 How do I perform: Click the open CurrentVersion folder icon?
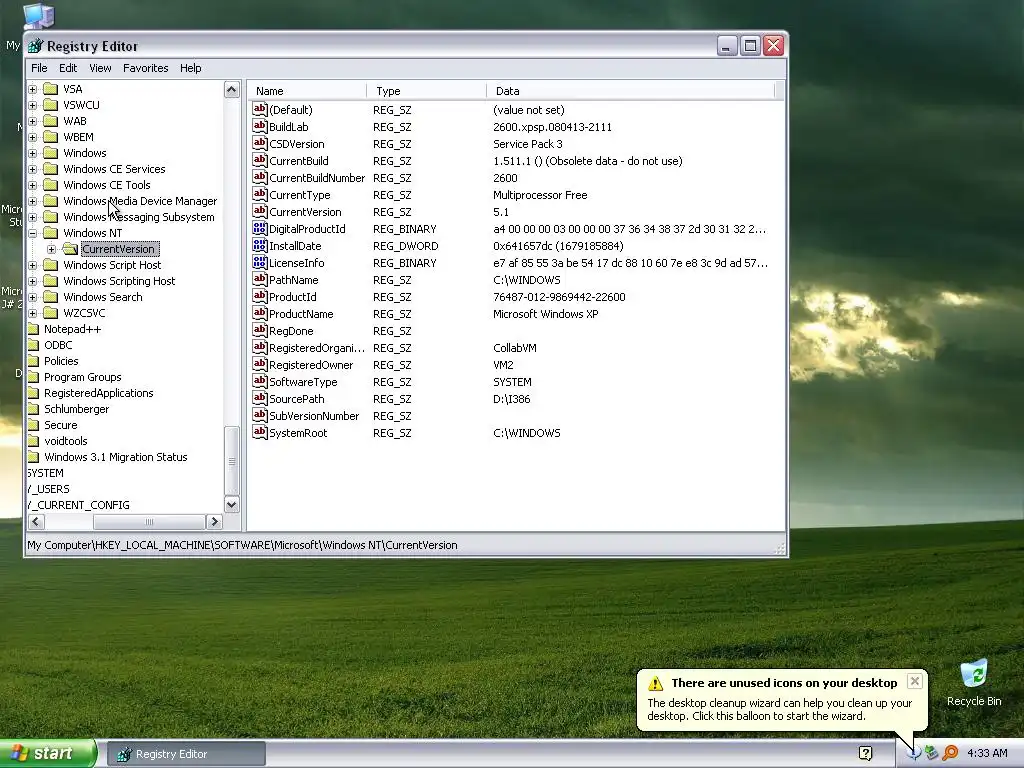click(x=71, y=249)
